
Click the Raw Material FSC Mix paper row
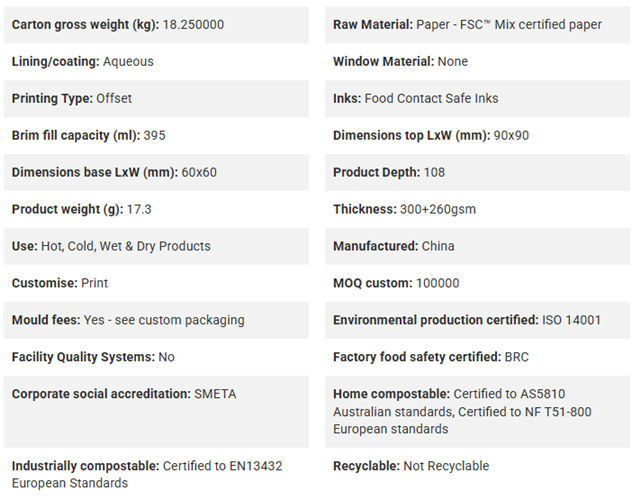coord(477,24)
